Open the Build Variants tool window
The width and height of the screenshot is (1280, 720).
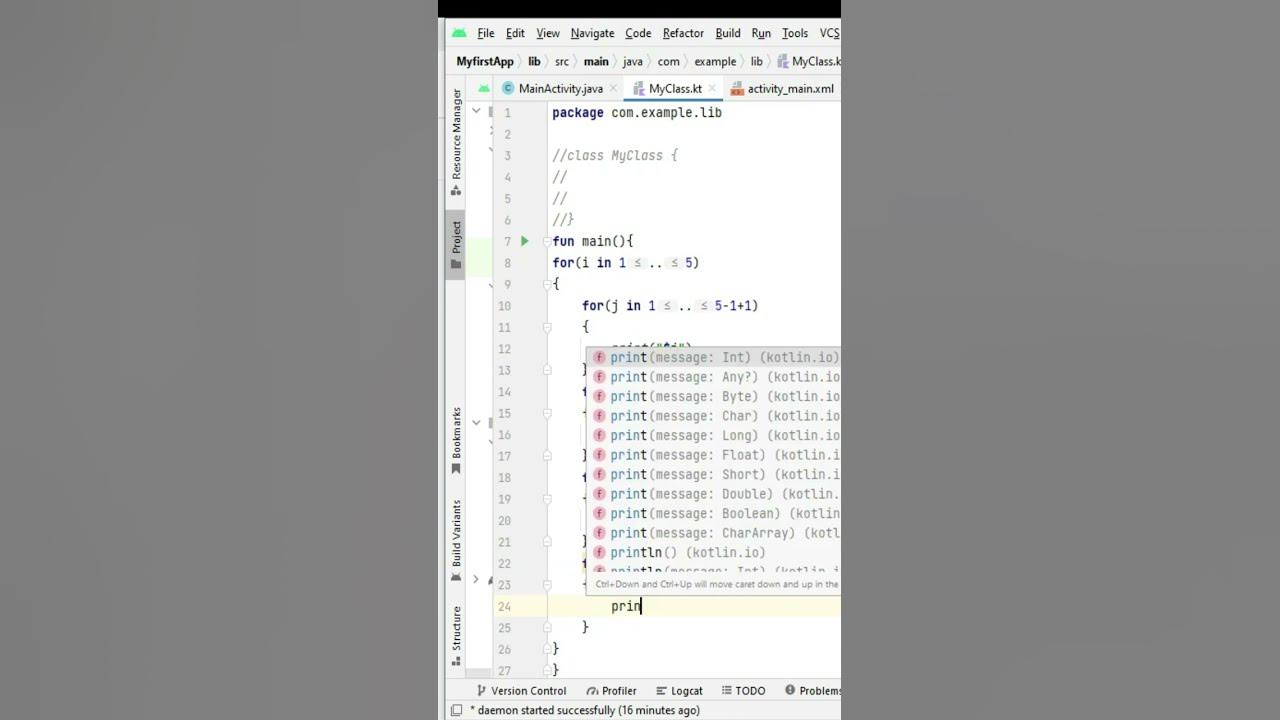coord(456,541)
